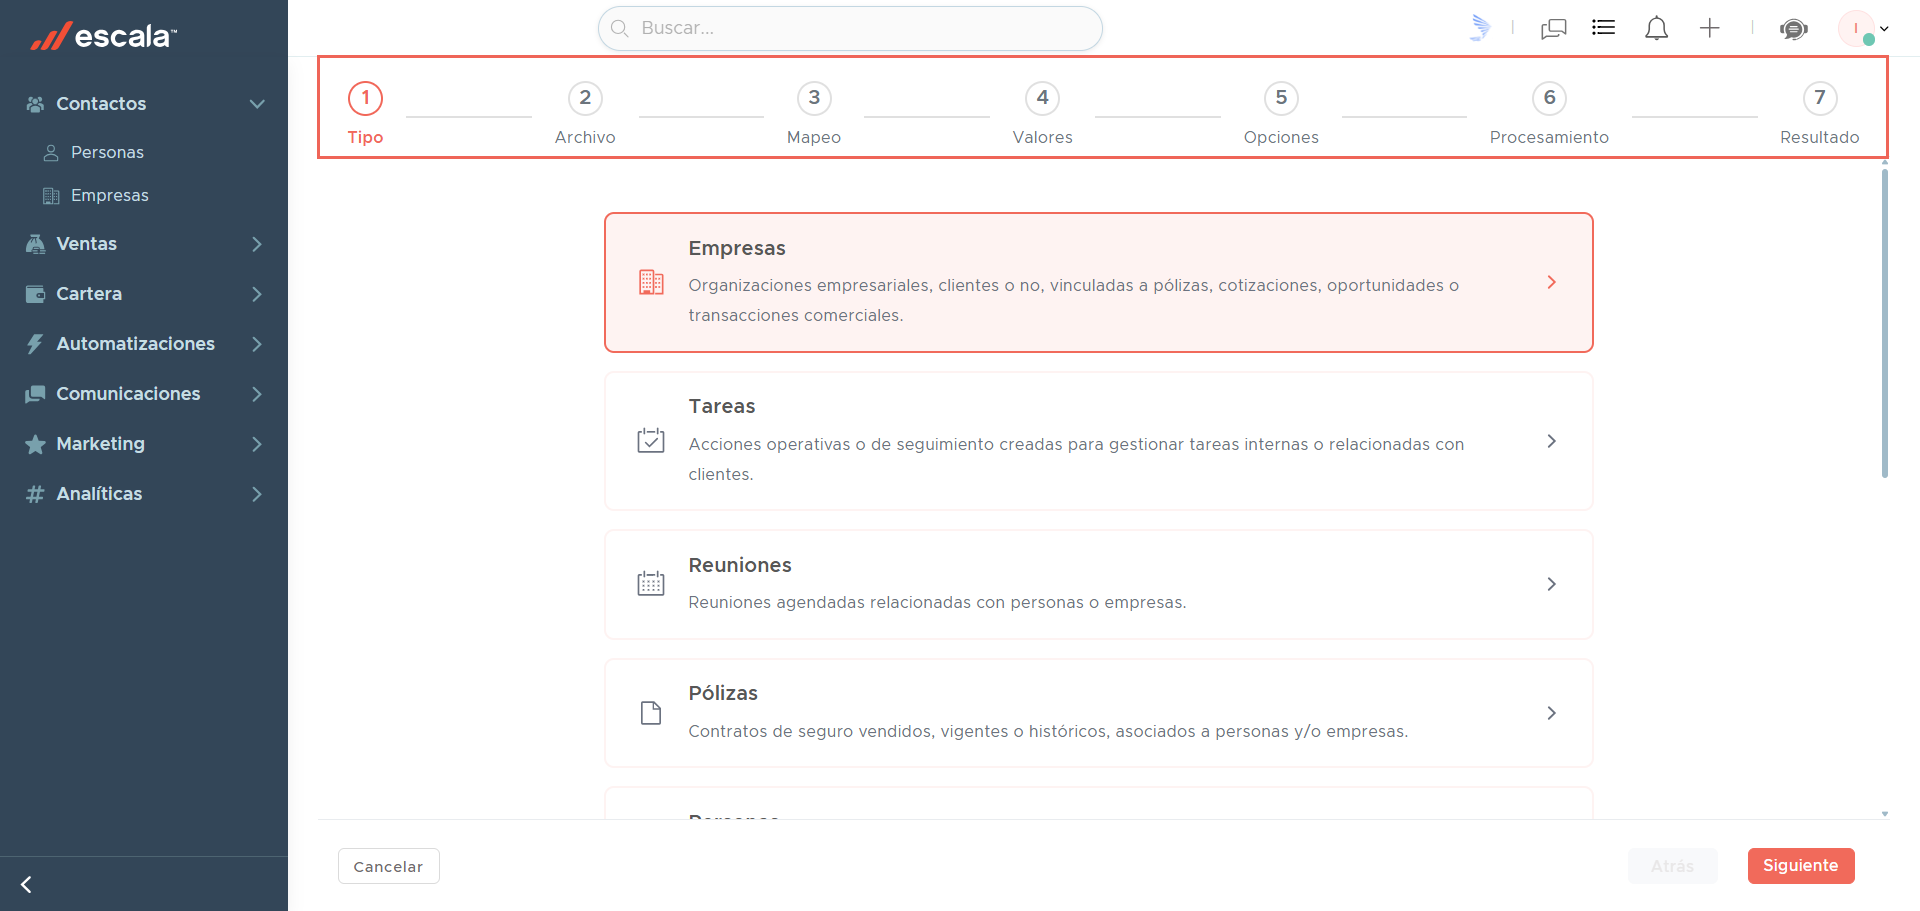
Task: Choose the Pólizas import type title
Action: pyautogui.click(x=723, y=693)
